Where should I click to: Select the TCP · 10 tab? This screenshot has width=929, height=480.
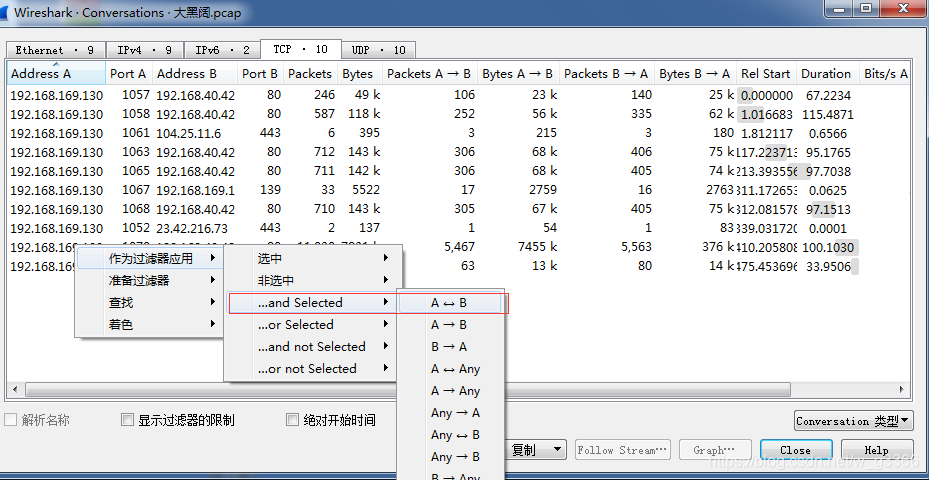pos(300,49)
